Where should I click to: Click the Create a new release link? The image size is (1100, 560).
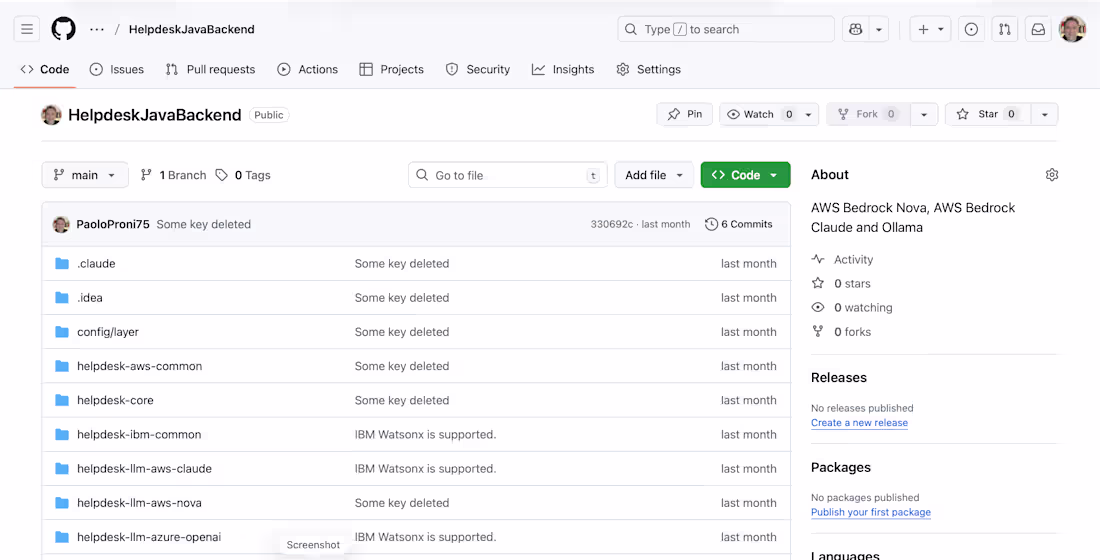tap(859, 423)
